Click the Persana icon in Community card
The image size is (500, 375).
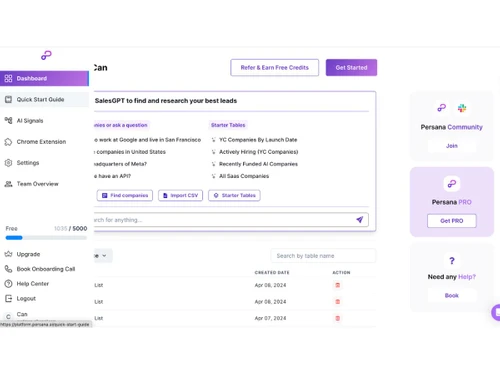tap(442, 108)
